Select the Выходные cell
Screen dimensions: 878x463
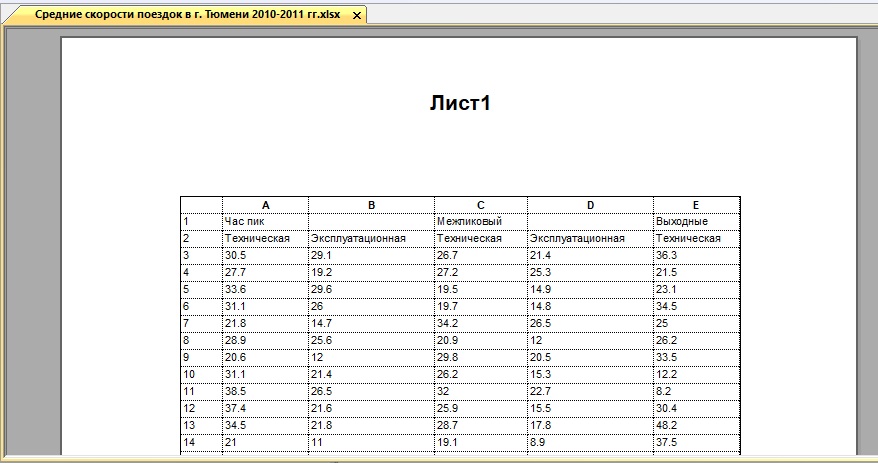[x=696, y=221]
